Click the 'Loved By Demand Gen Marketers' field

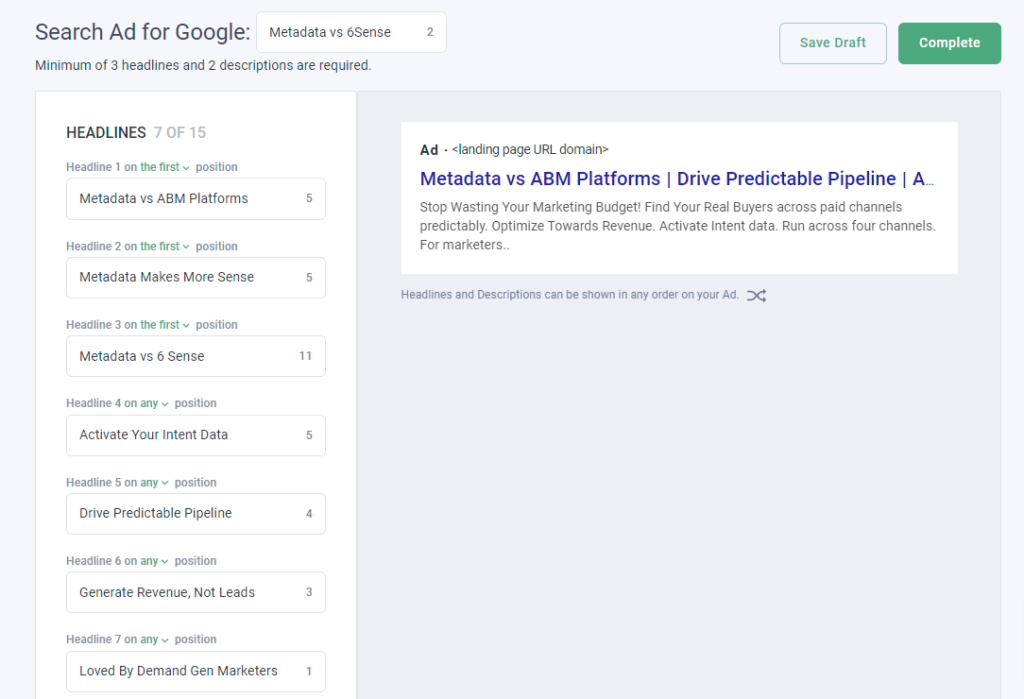tap(196, 671)
